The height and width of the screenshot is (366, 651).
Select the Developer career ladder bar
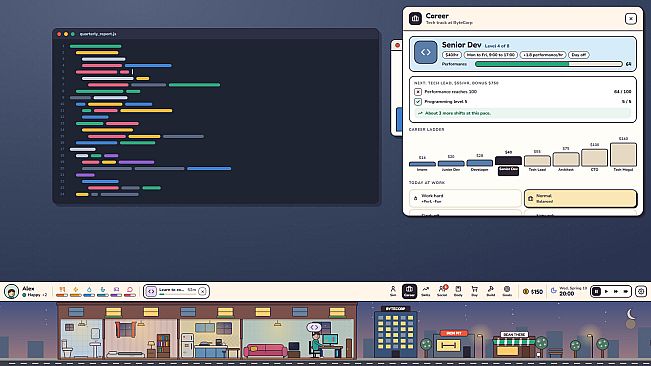point(480,163)
